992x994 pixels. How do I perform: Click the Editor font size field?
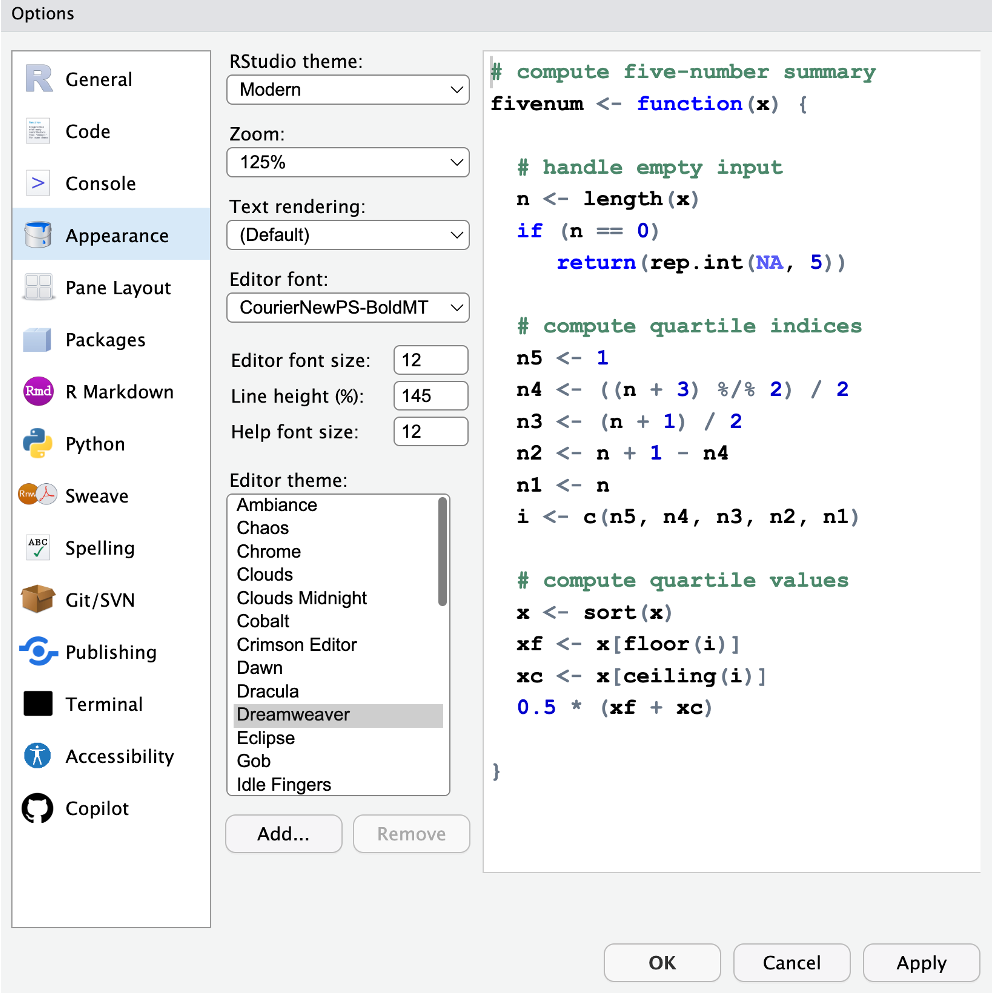coord(431,360)
